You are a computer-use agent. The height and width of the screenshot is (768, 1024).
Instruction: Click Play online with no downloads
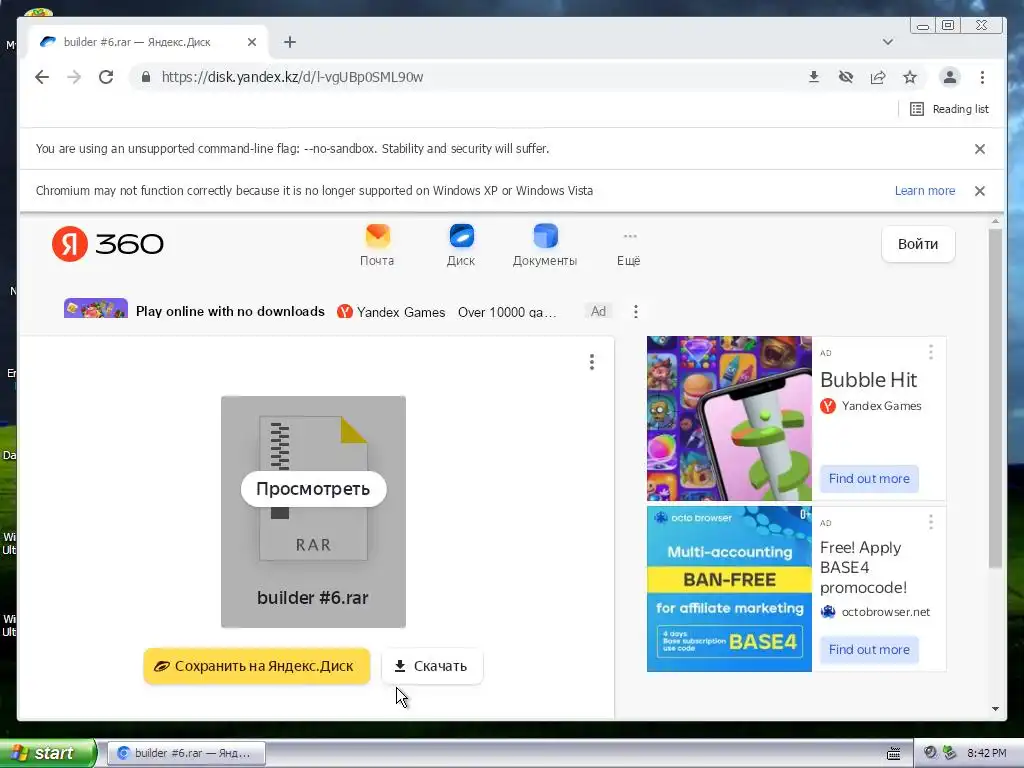230,312
